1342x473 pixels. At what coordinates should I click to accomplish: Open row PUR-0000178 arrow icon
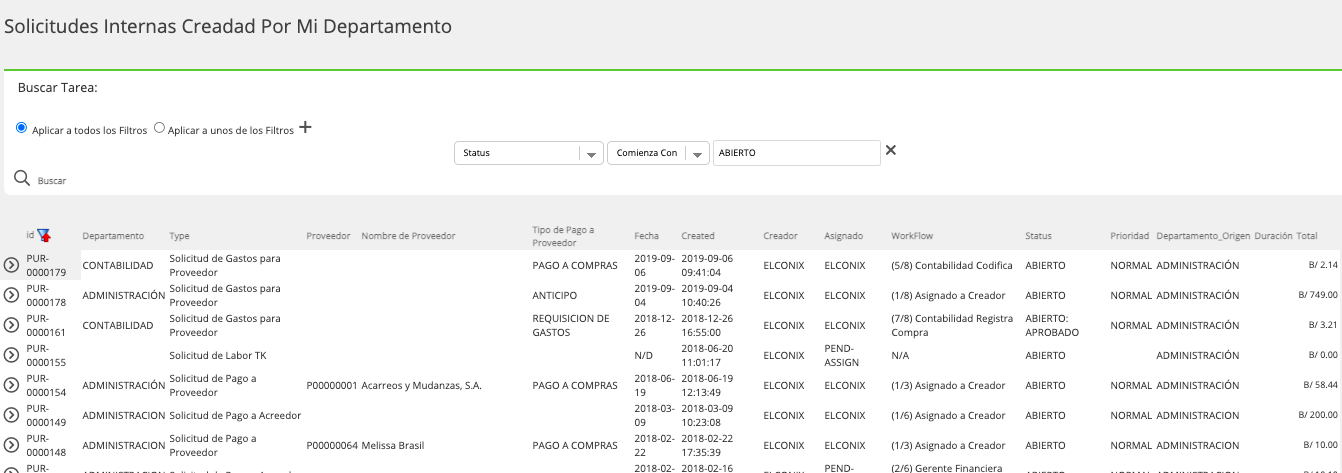[11, 295]
